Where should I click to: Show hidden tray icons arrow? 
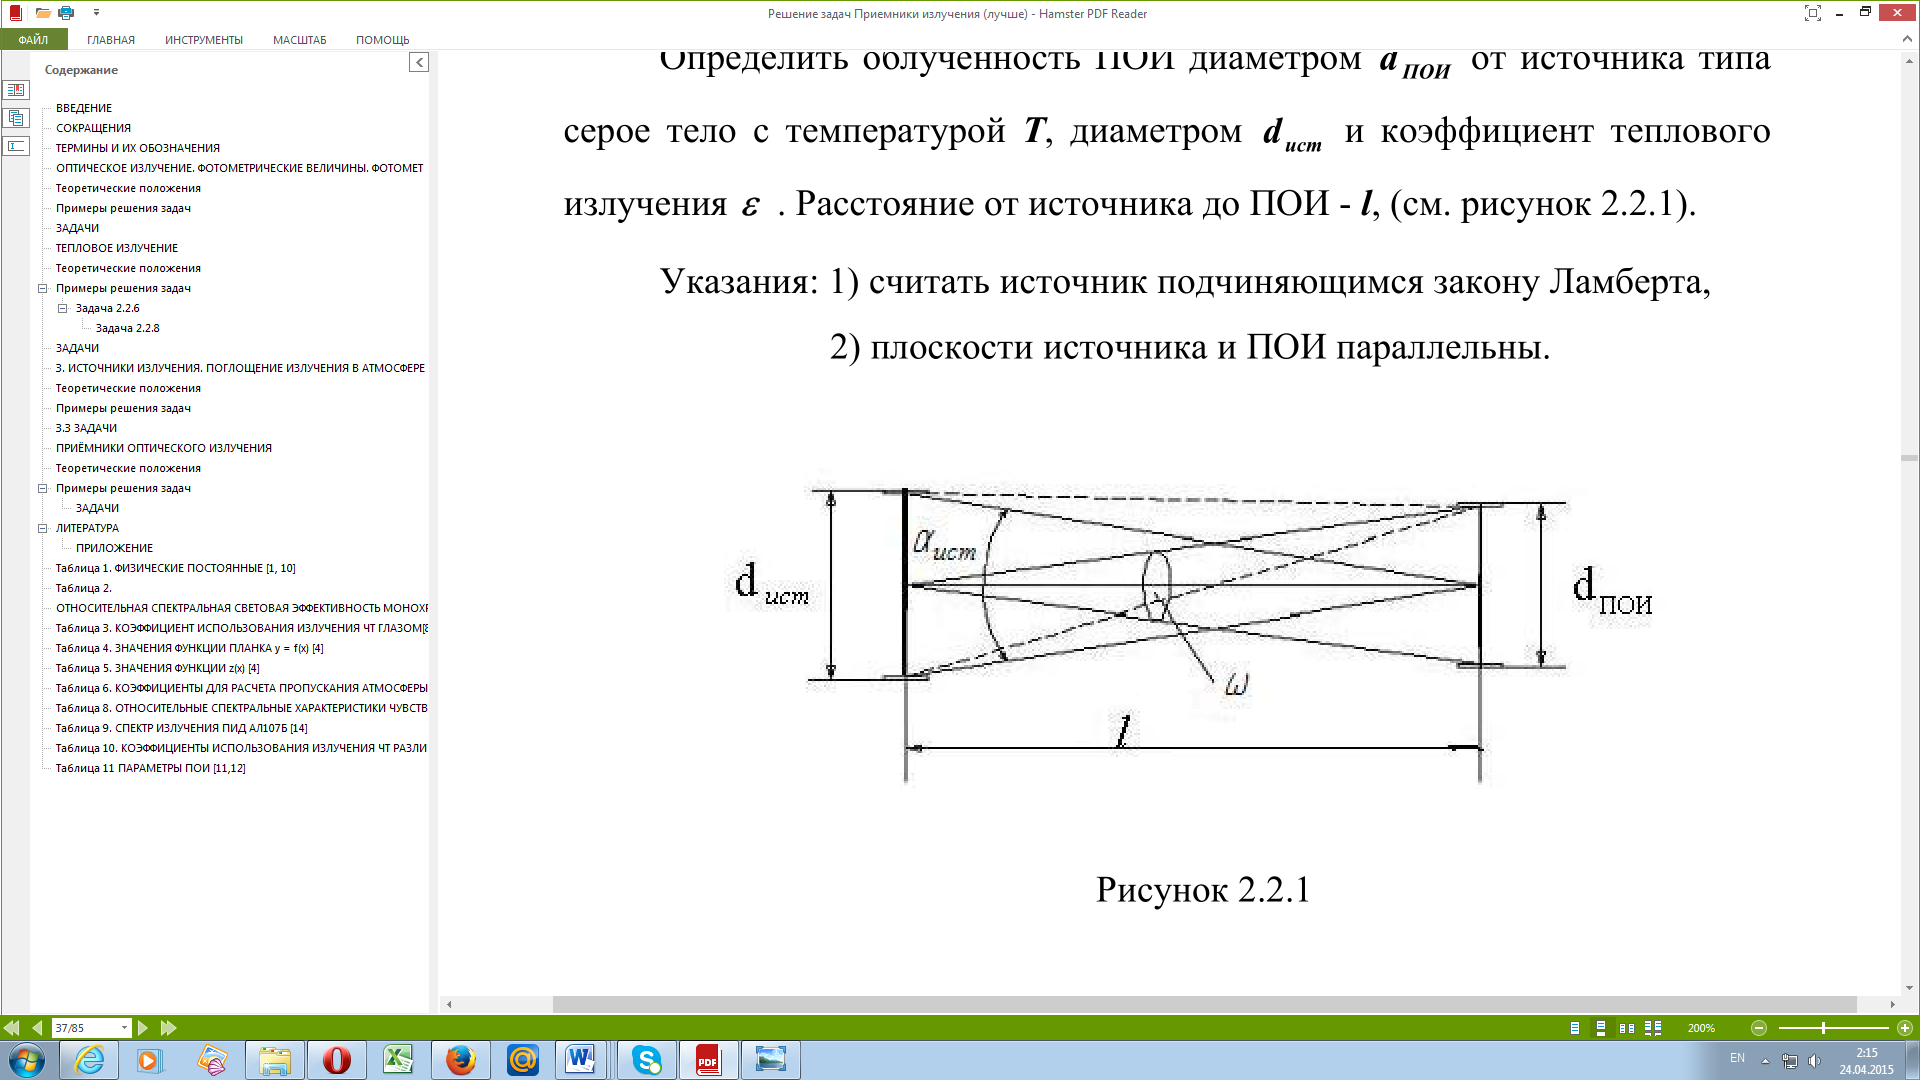(1765, 1061)
